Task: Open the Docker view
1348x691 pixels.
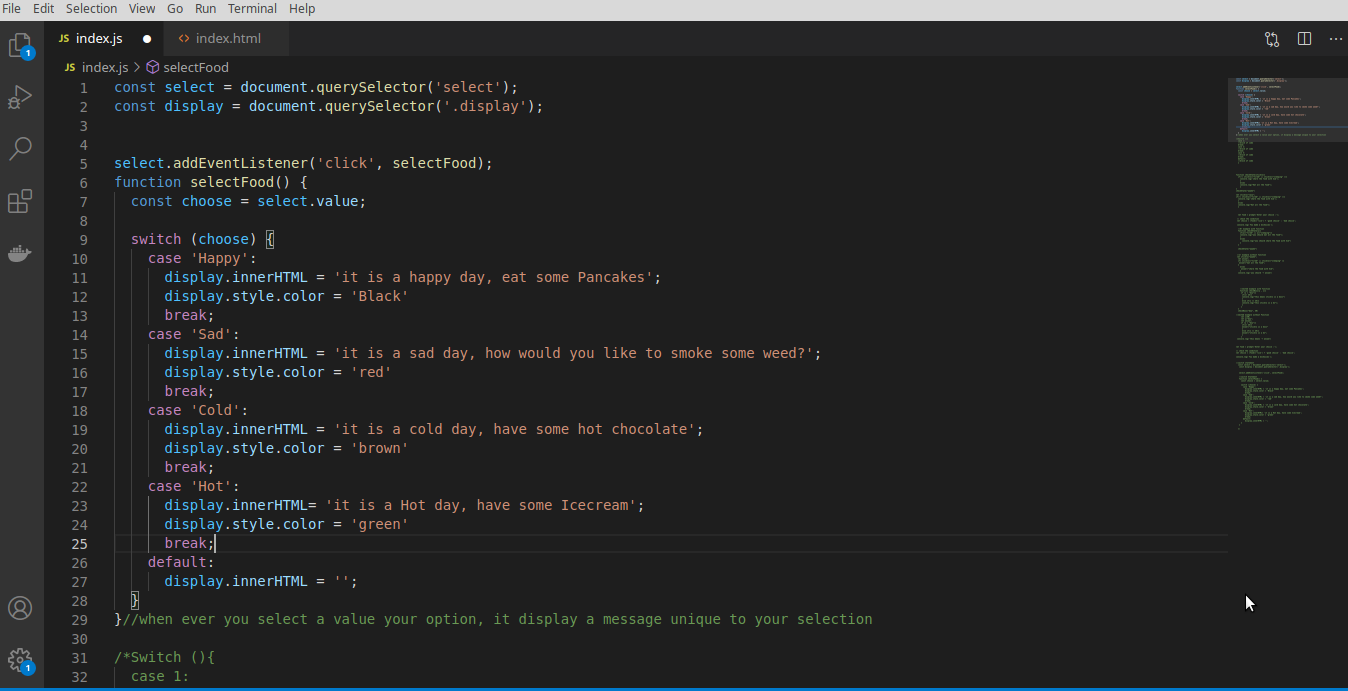Action: click(20, 253)
